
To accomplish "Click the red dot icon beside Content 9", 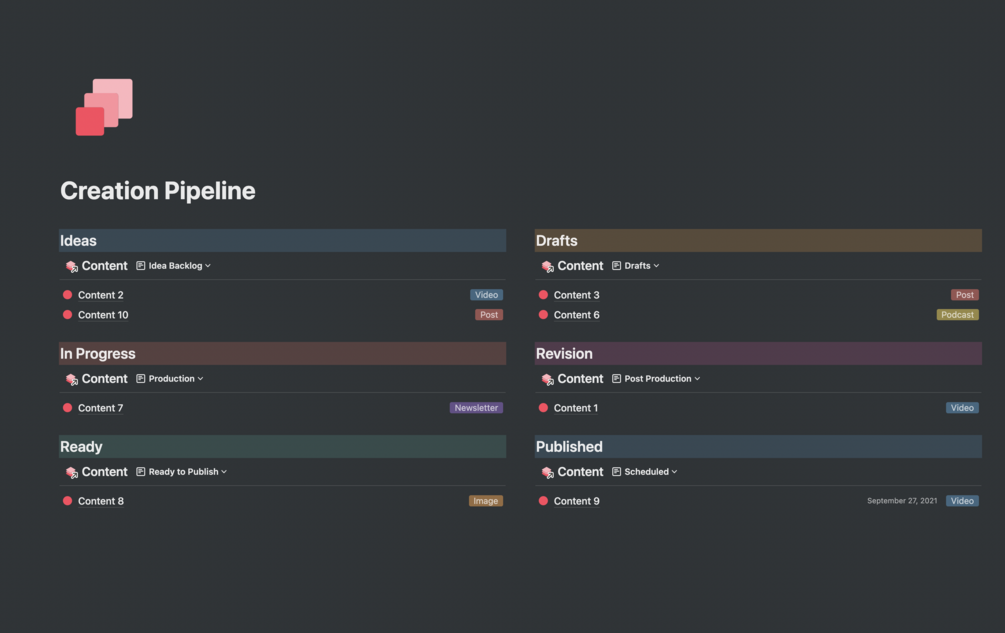I will [543, 501].
